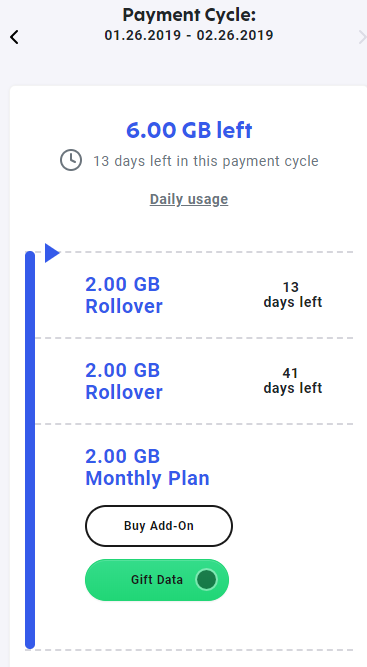Select the second 2.00 GB Rollover entry

click(x=194, y=381)
